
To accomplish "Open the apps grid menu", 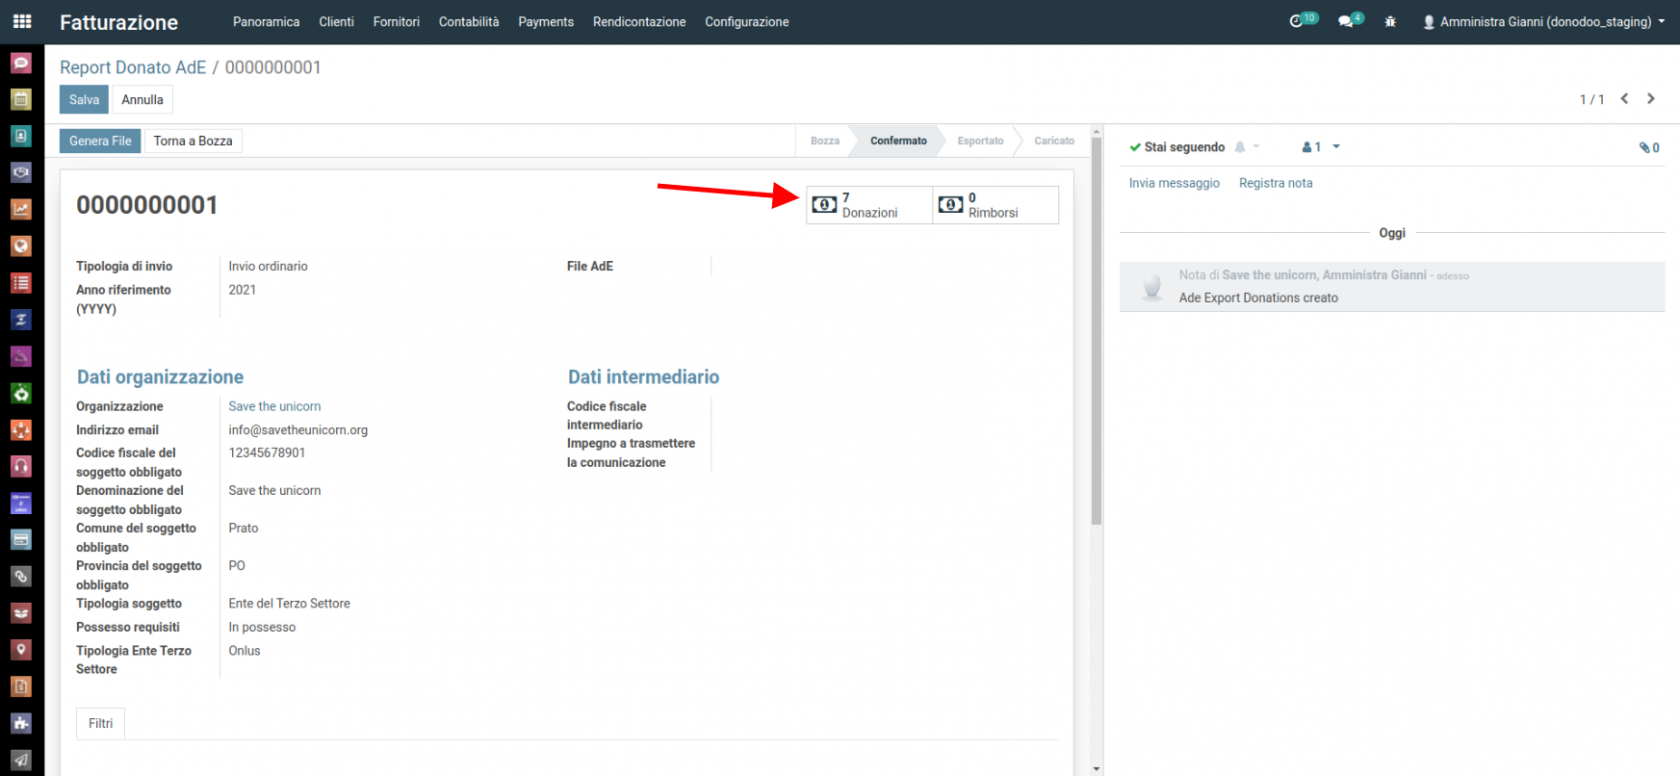I will point(21,21).
